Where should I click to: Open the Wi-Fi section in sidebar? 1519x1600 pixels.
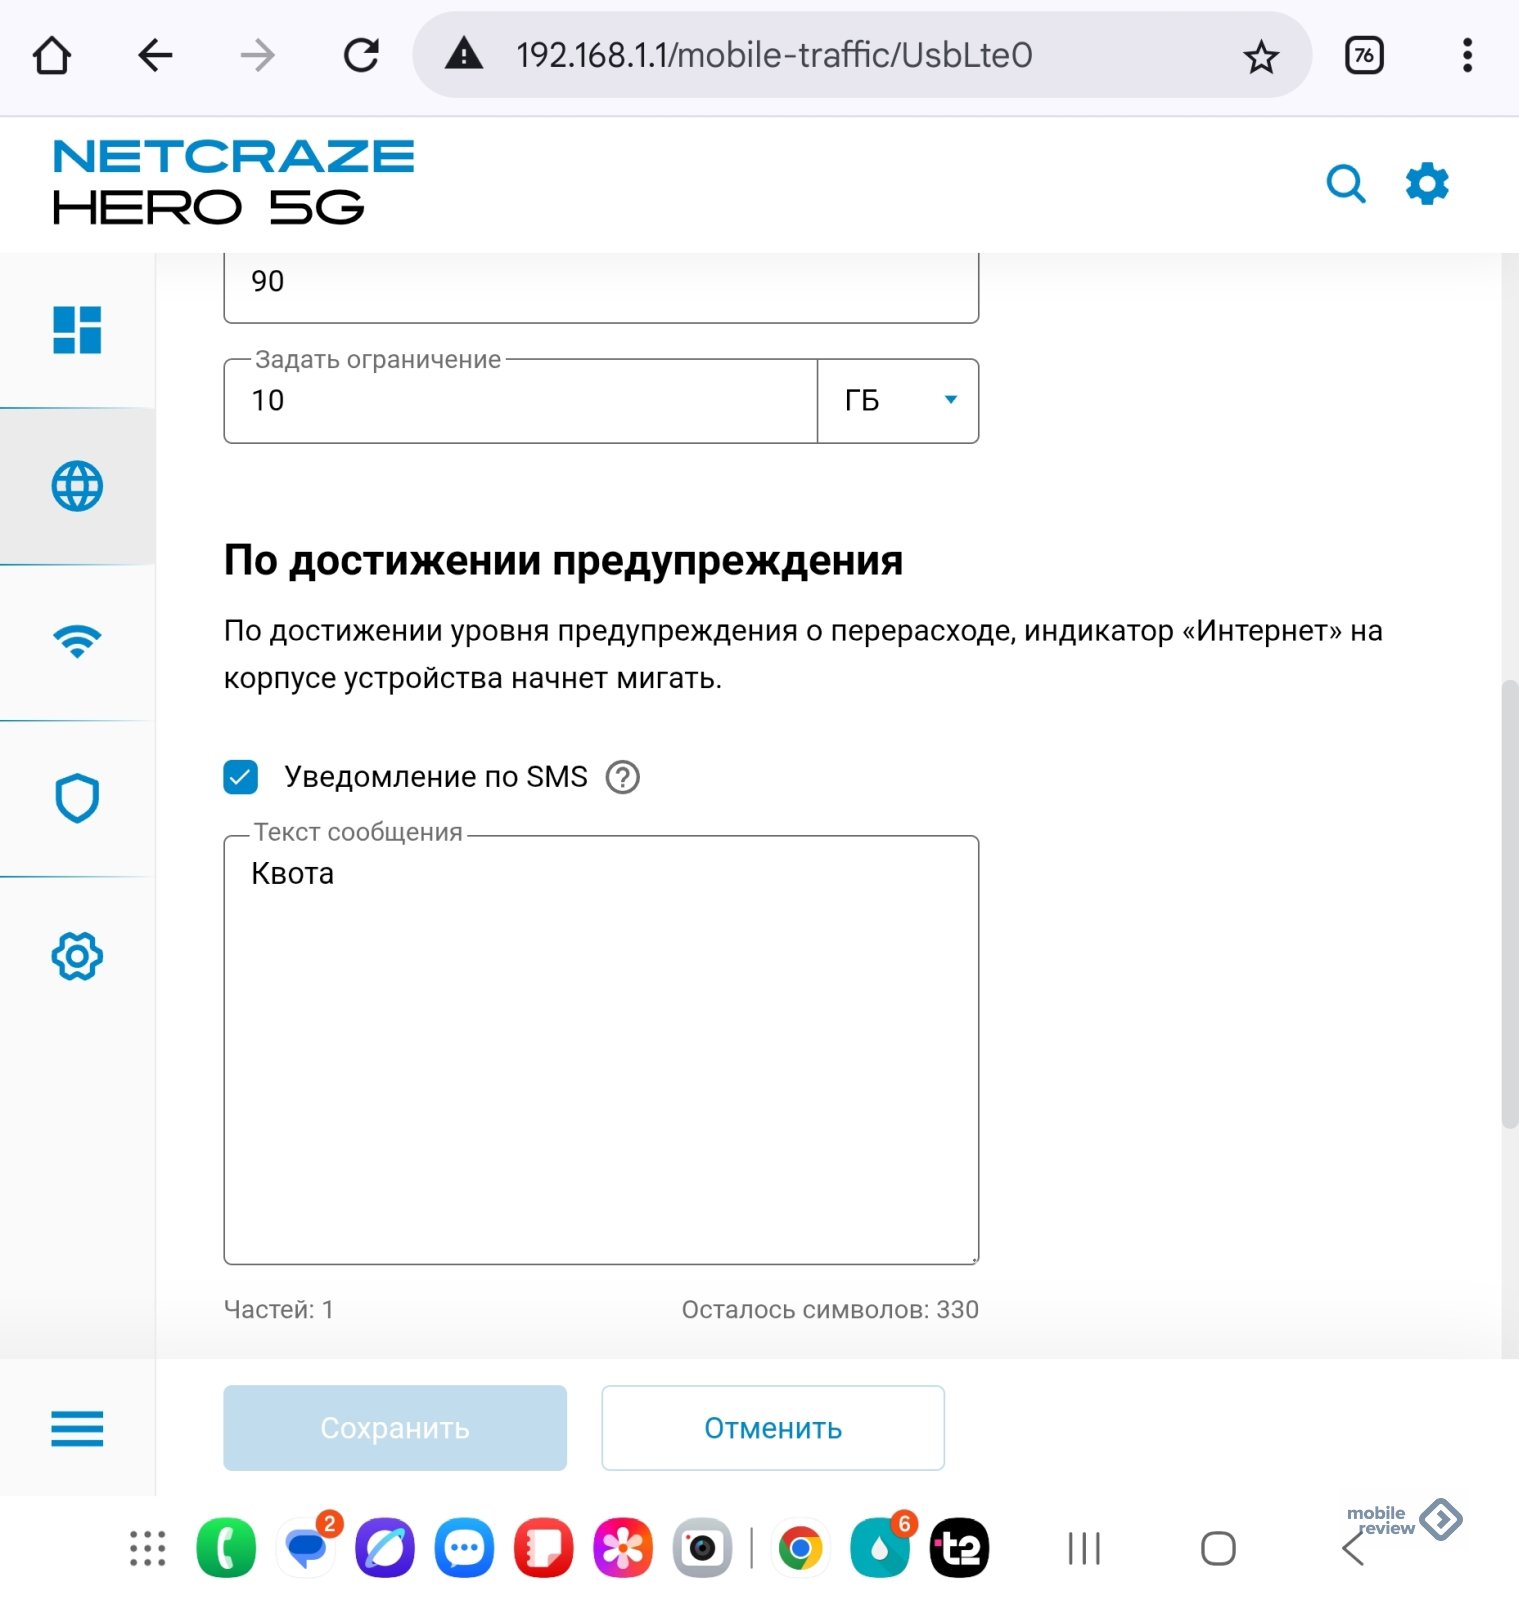tap(77, 641)
